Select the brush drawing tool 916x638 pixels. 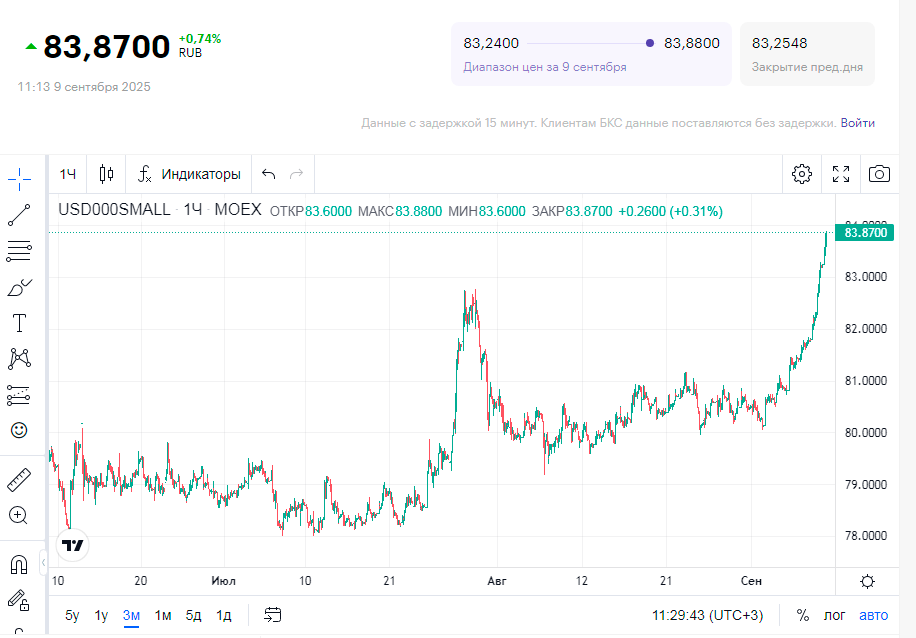click(19, 288)
